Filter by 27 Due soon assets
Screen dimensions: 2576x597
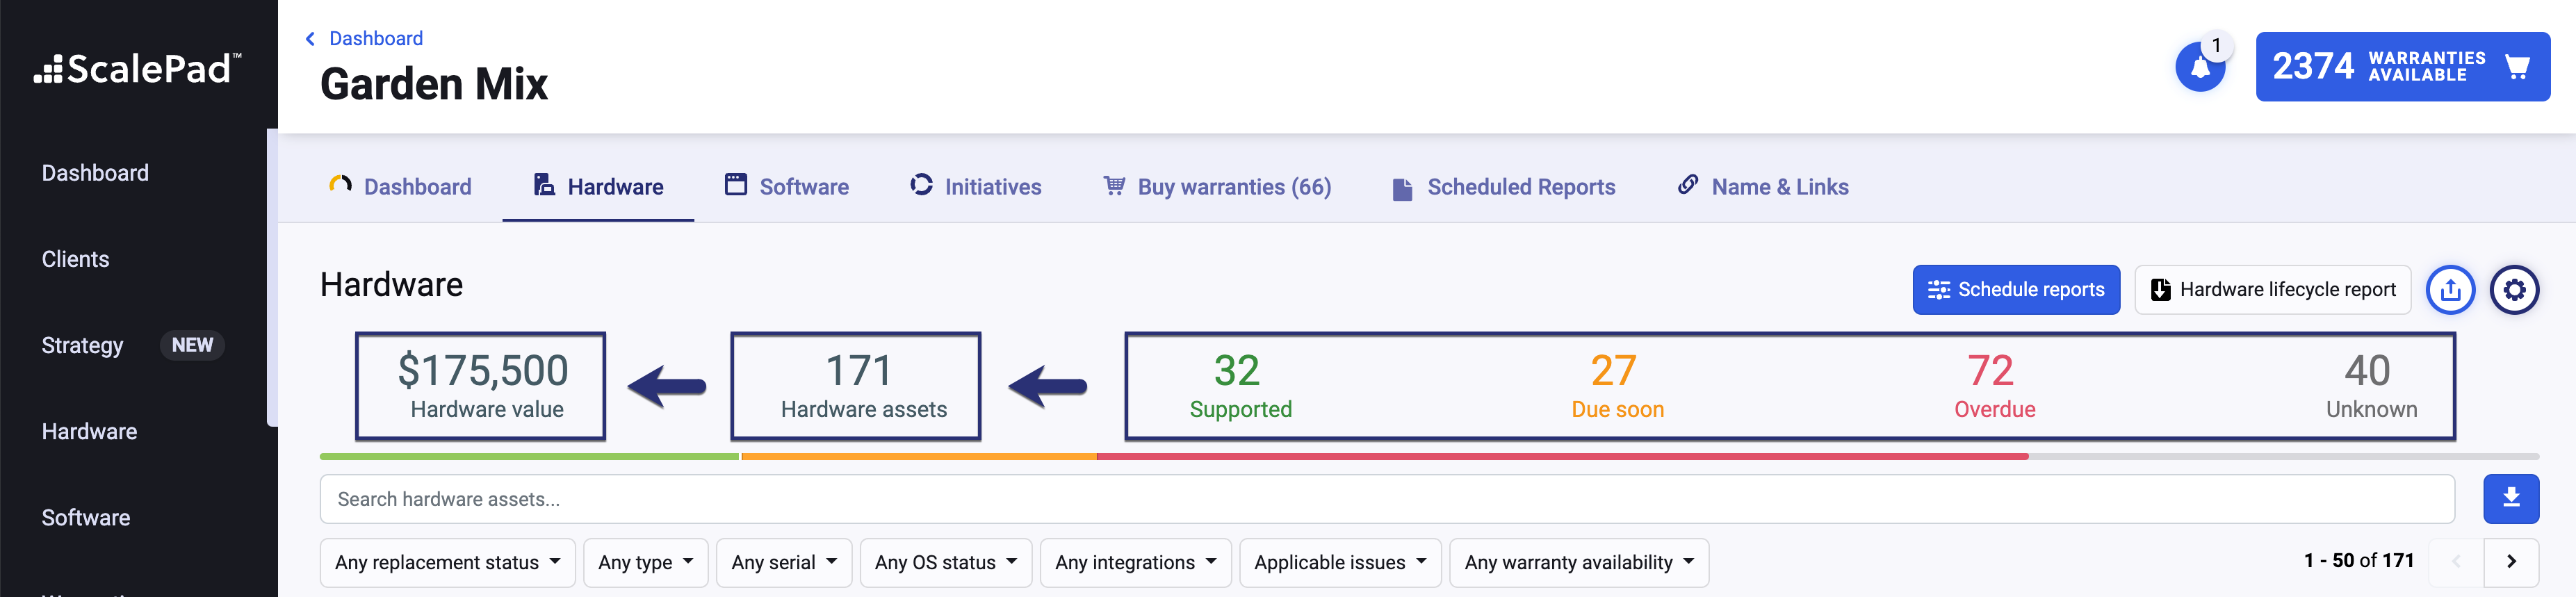[1617, 386]
